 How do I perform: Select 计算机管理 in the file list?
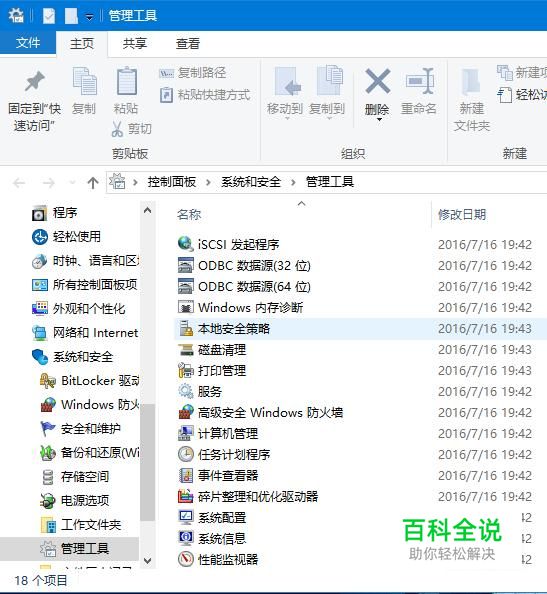pos(228,433)
